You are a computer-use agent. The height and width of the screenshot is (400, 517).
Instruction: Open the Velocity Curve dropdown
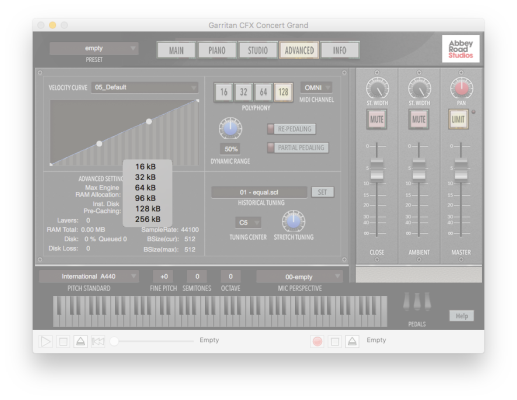(145, 87)
